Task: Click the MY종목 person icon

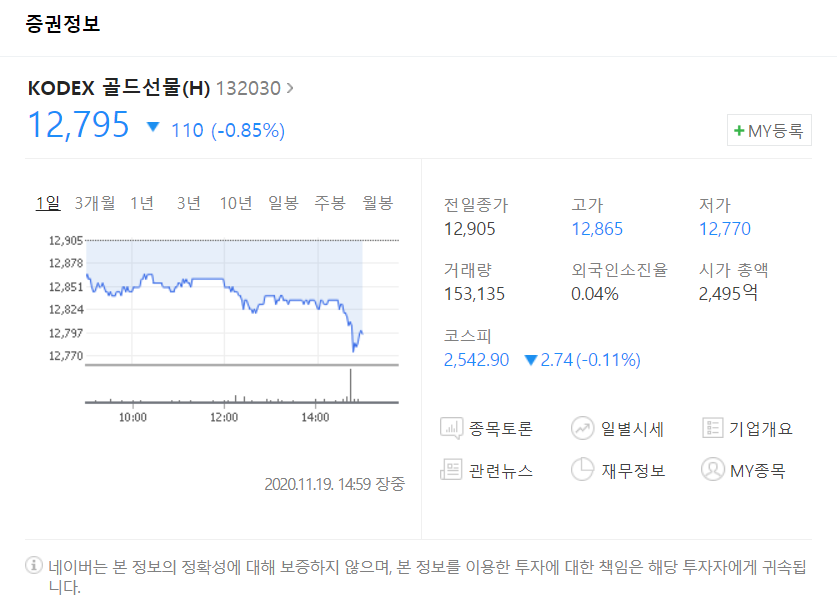Action: tap(712, 469)
